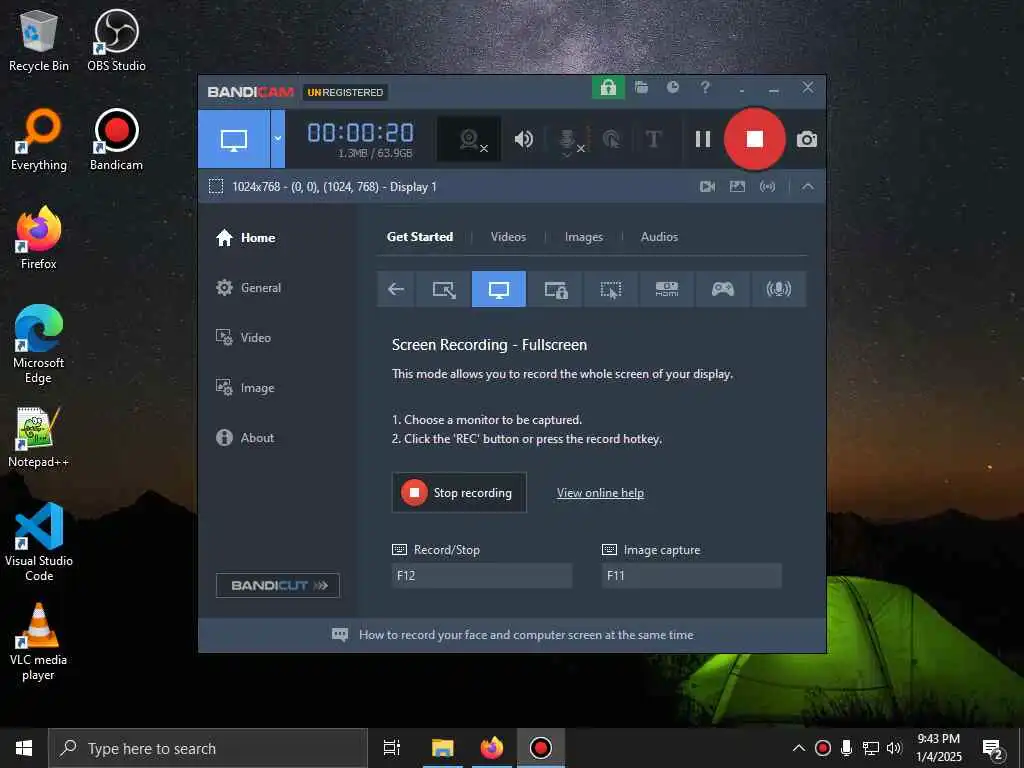Click the Image capture hotkey field F11
The image size is (1024, 768).
coord(692,575)
